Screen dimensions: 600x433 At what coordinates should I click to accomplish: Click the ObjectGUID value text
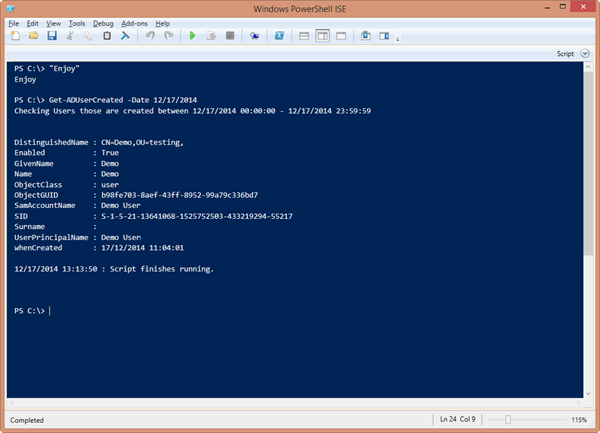tap(179, 195)
